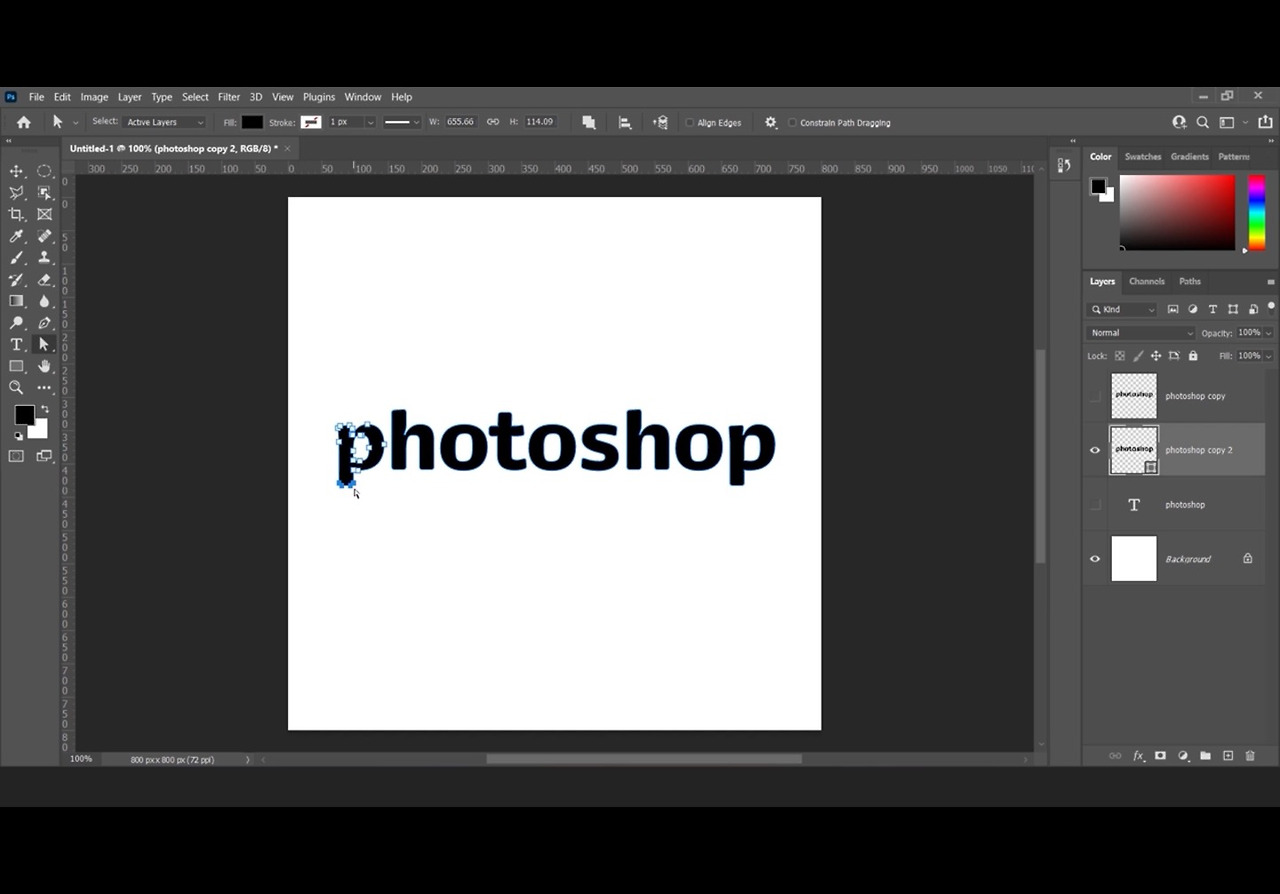The image size is (1280, 894).
Task: Toggle lock transparent pixels
Action: tap(1120, 356)
